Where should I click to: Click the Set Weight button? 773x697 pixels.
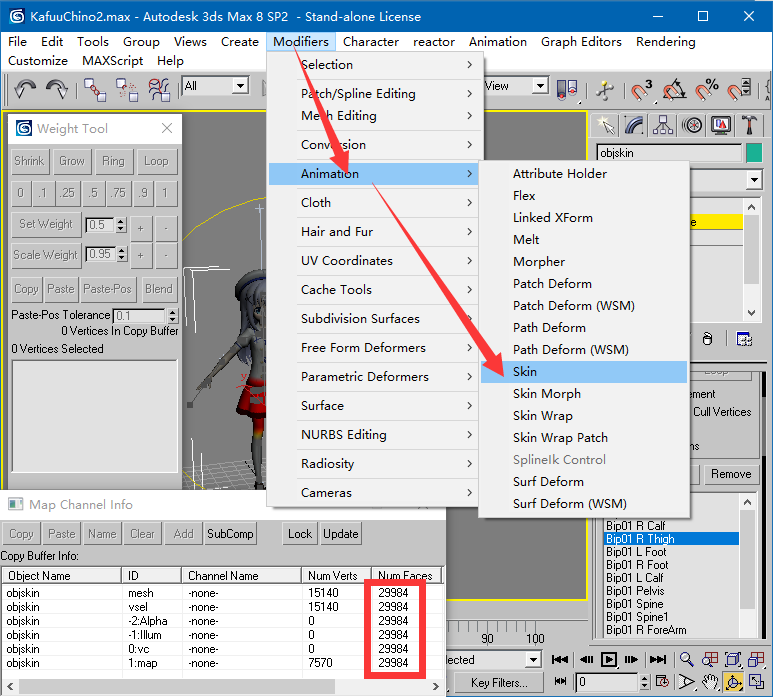click(x=46, y=224)
